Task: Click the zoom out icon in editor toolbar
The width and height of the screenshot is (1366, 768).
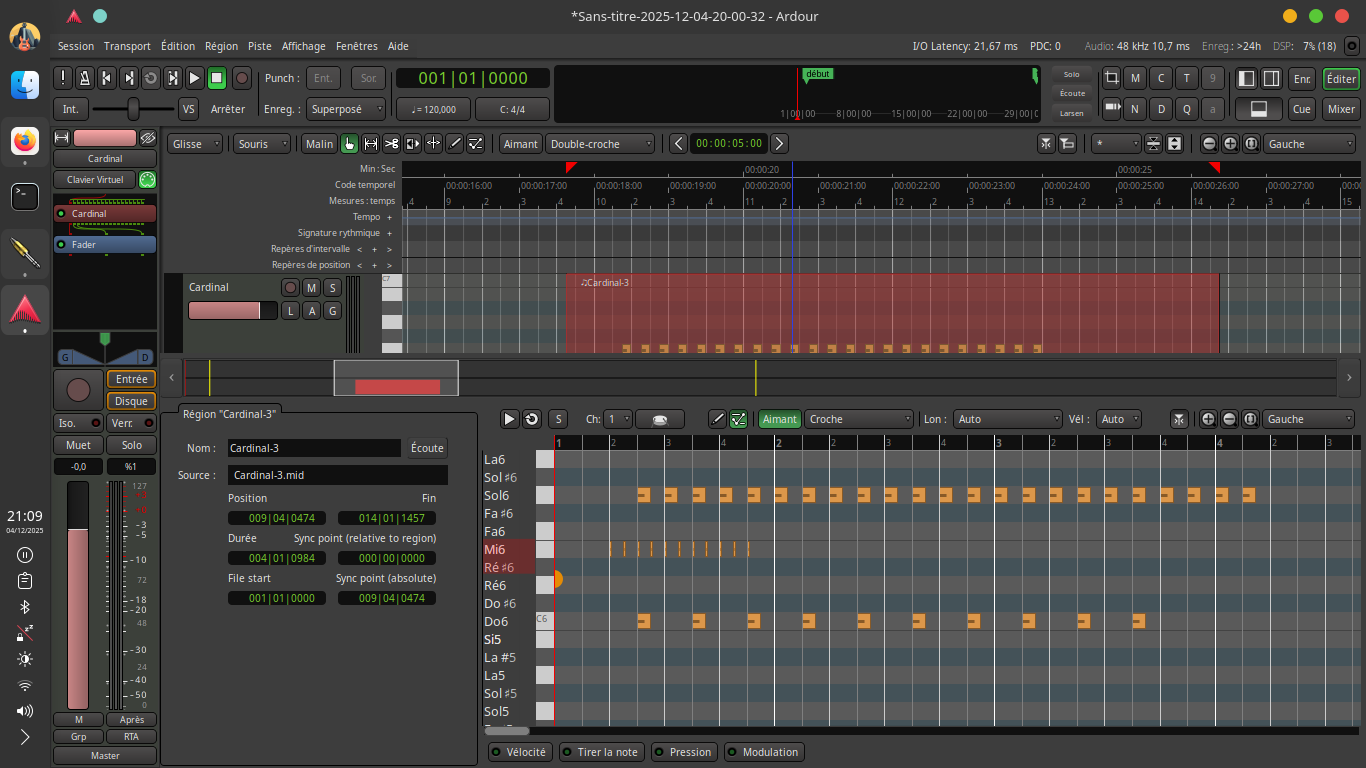Action: 1209,144
